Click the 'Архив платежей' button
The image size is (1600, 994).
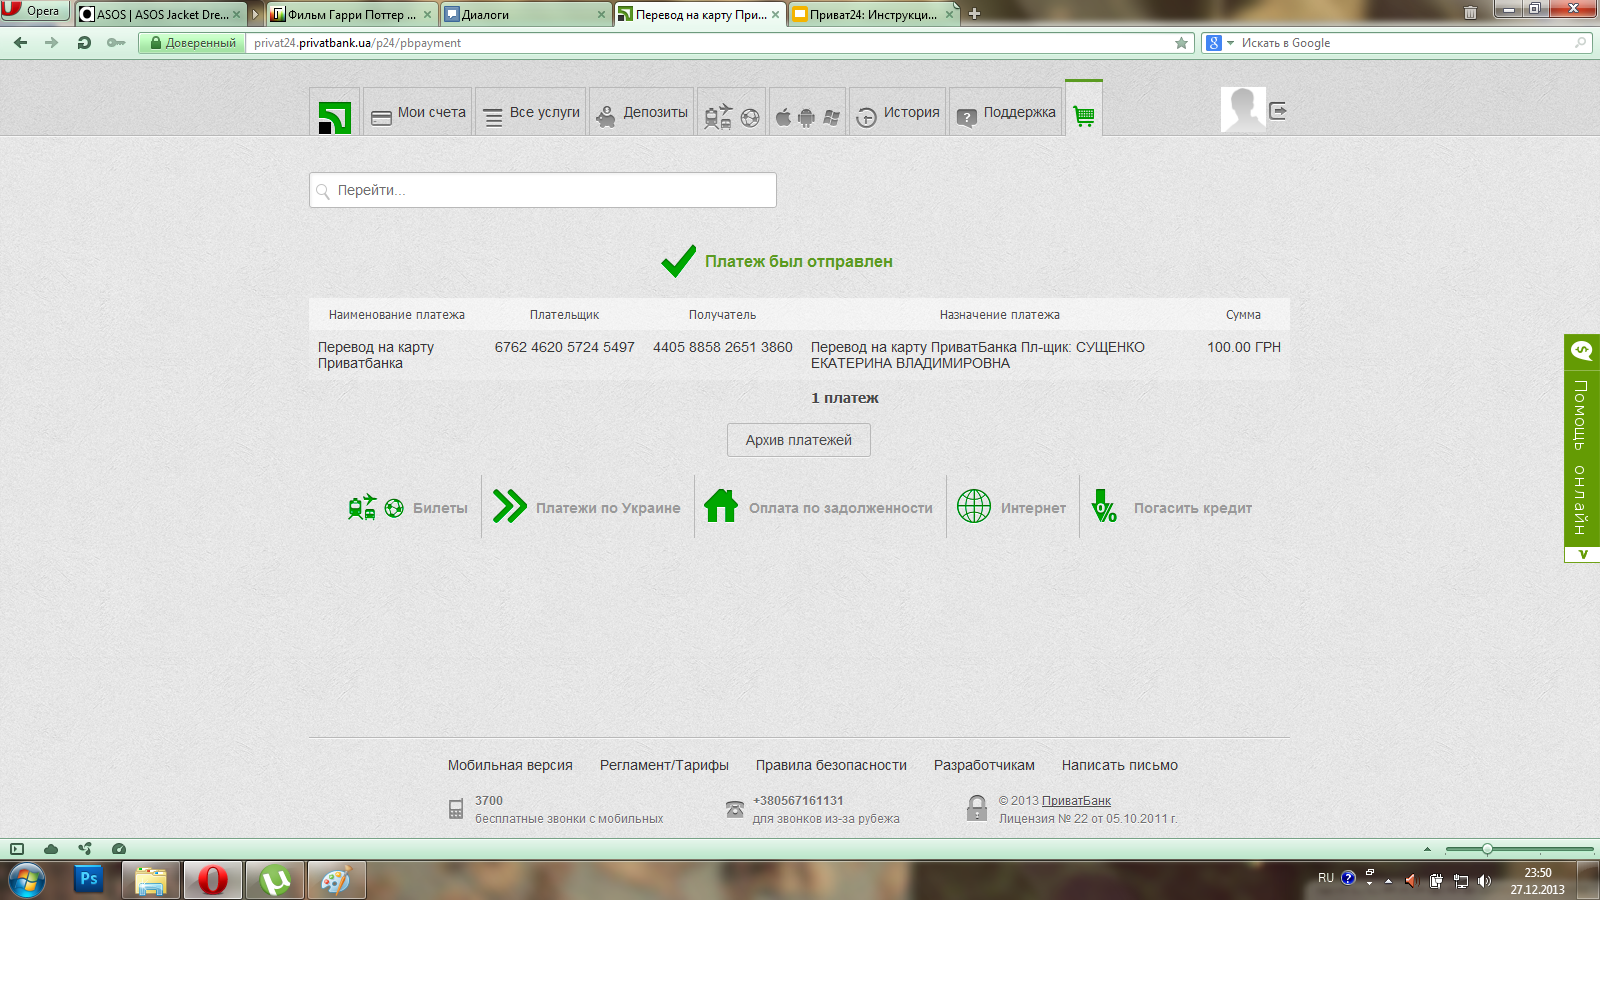(x=799, y=440)
